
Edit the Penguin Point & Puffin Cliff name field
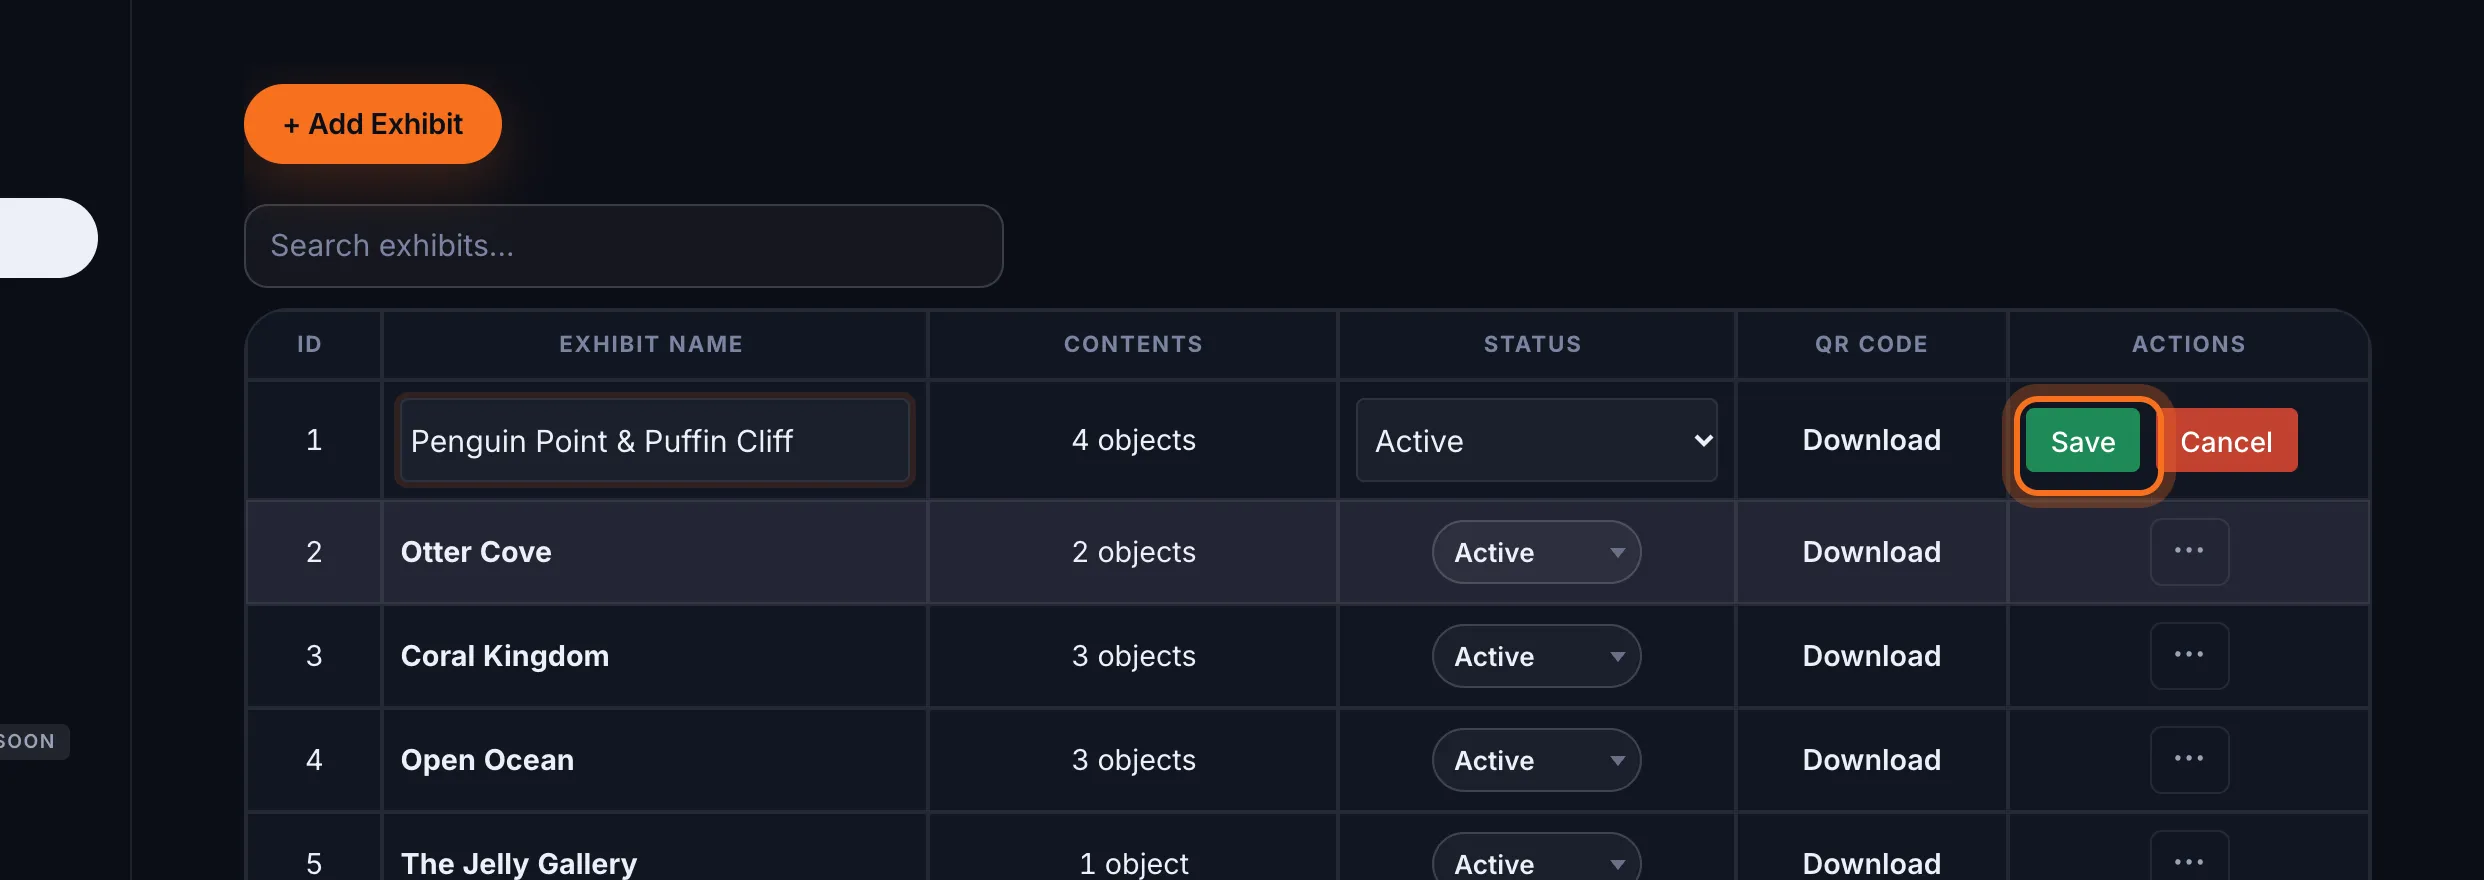654,441
